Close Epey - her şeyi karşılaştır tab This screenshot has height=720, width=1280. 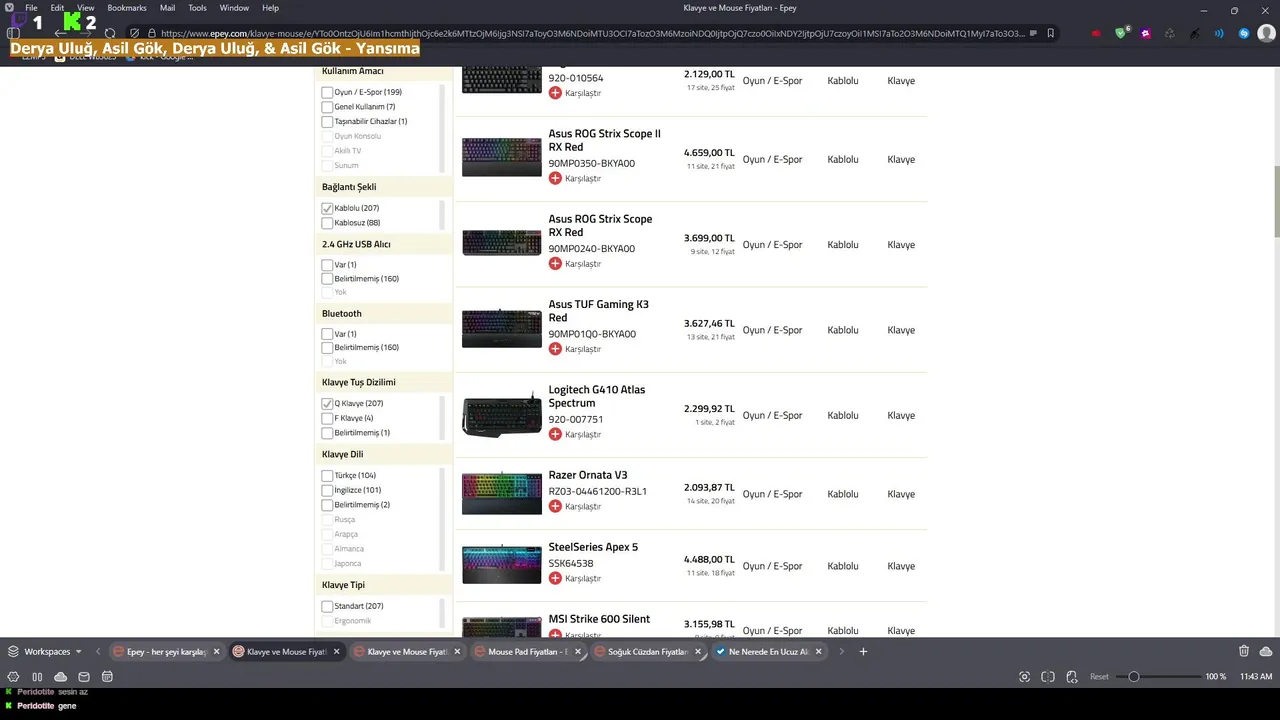pyautogui.click(x=216, y=652)
